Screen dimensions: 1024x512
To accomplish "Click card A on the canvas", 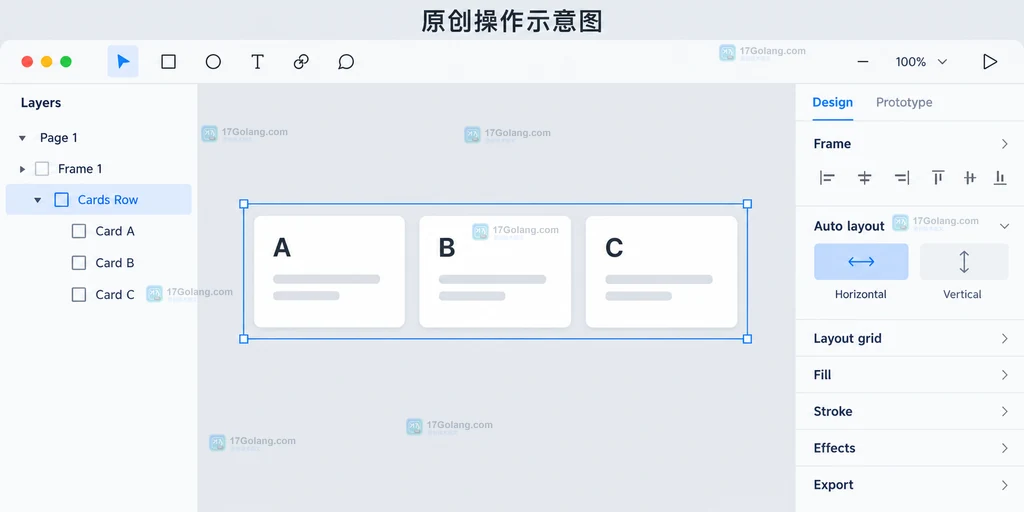I will [329, 272].
